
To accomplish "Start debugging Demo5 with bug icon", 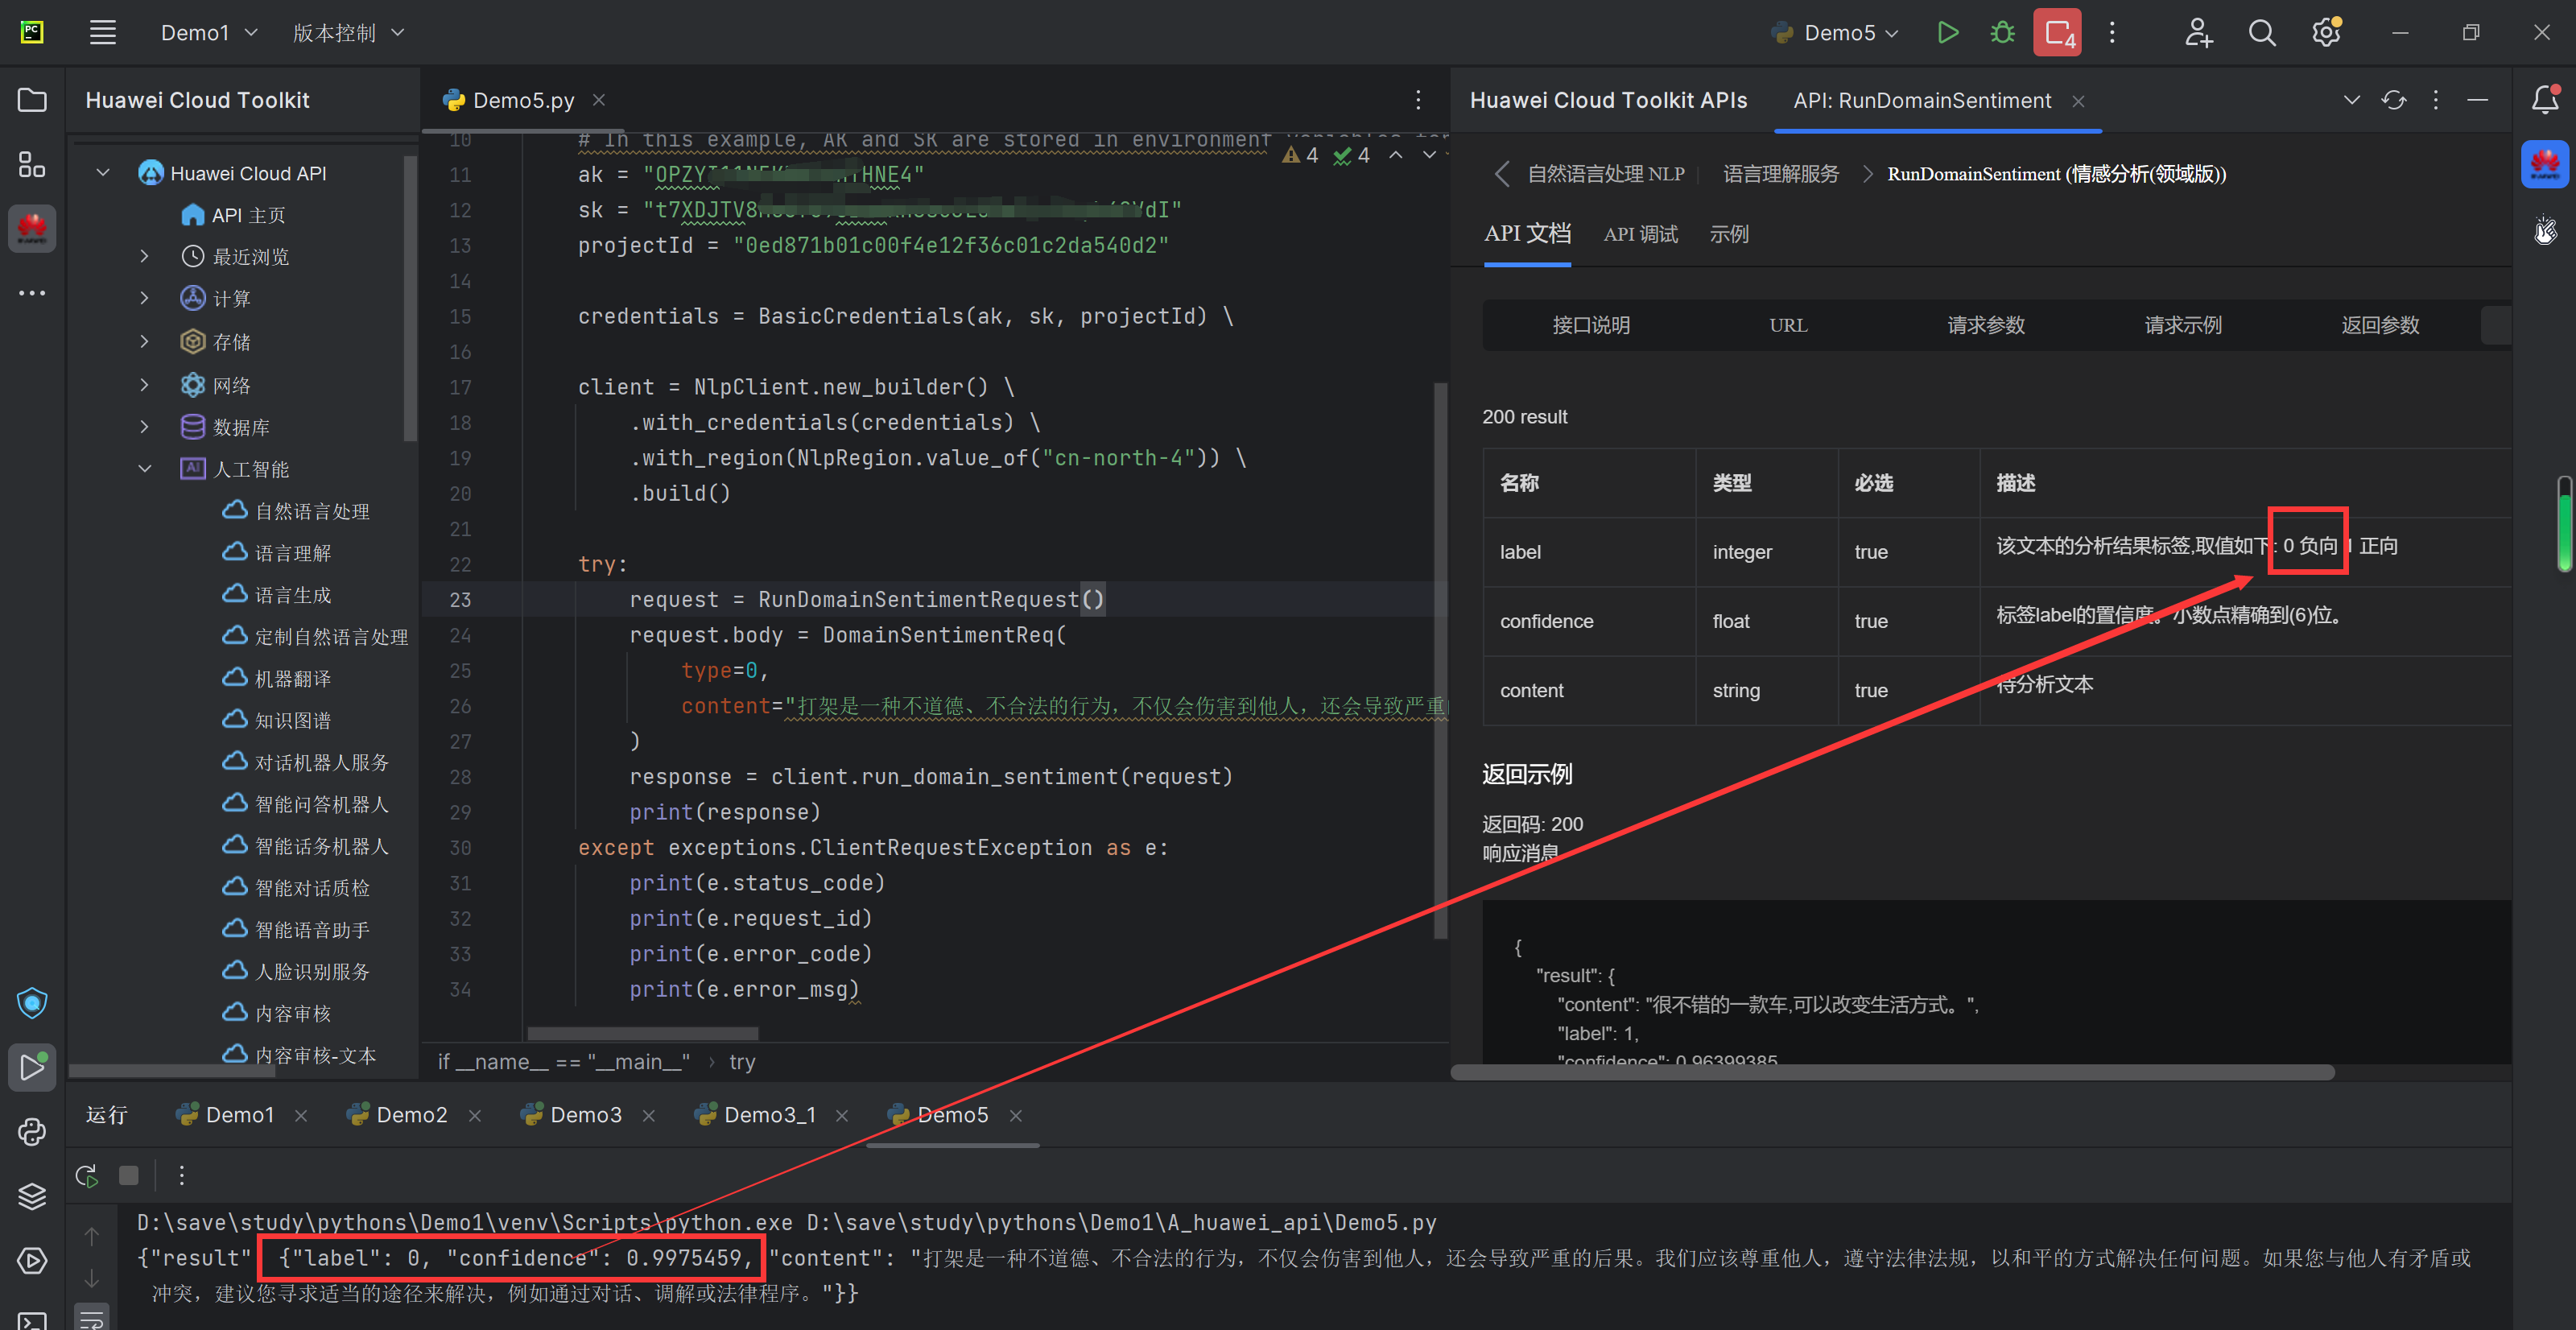I will [2002, 32].
